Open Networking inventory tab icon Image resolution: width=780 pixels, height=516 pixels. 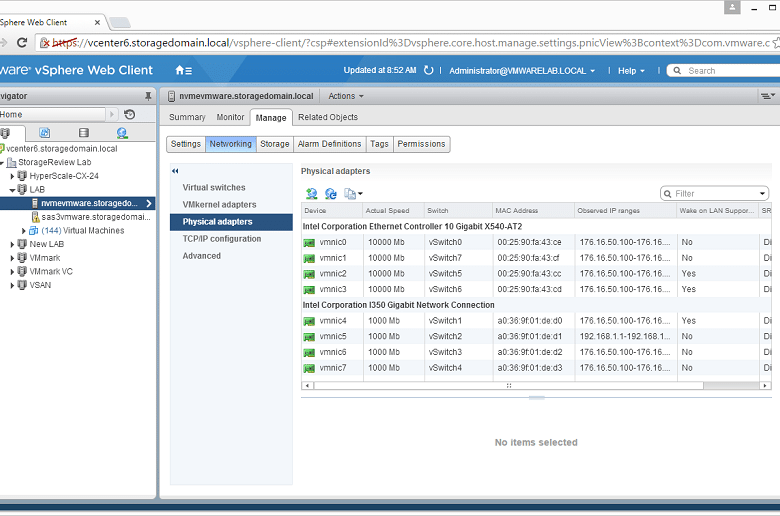[x=122, y=133]
